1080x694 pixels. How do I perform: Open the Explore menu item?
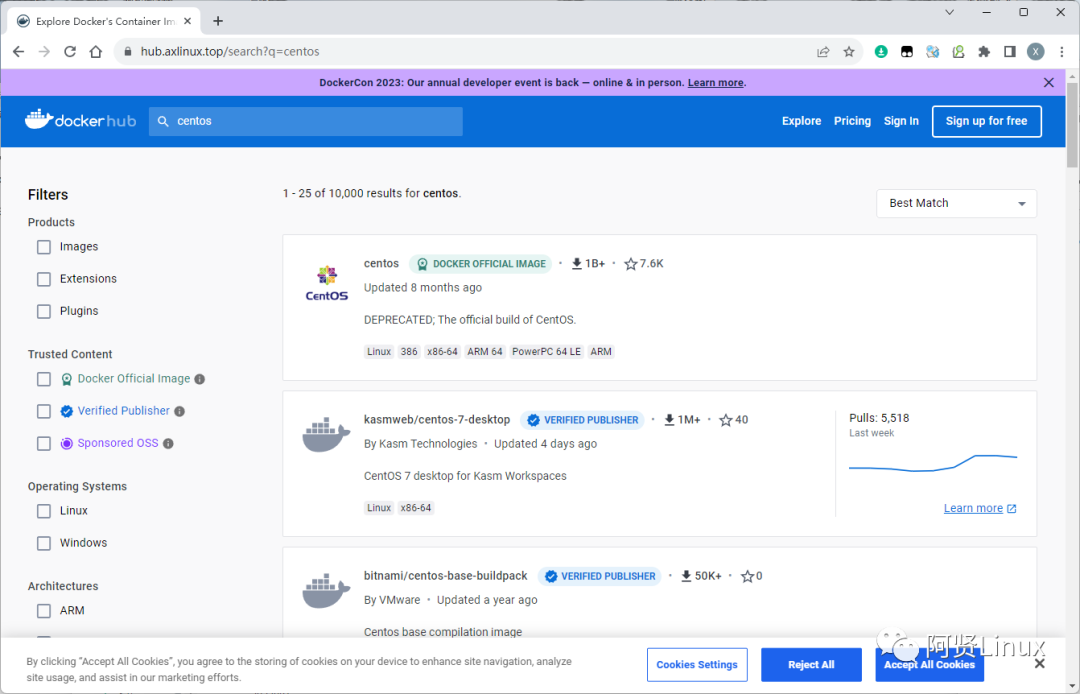801,121
